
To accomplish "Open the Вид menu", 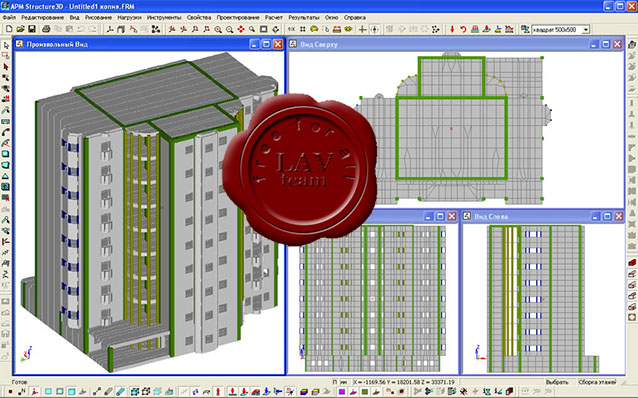I will click(x=74, y=17).
